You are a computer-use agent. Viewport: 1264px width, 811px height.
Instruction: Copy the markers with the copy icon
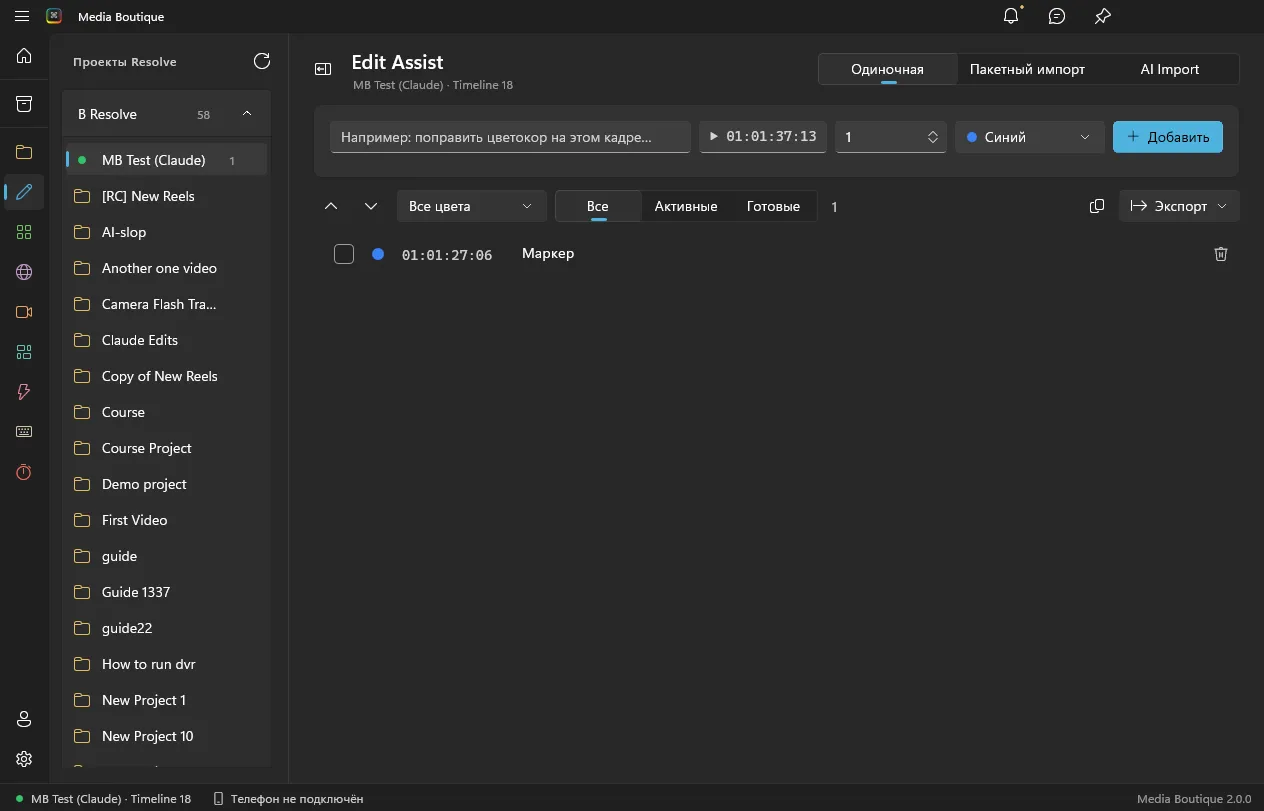[x=1097, y=206]
